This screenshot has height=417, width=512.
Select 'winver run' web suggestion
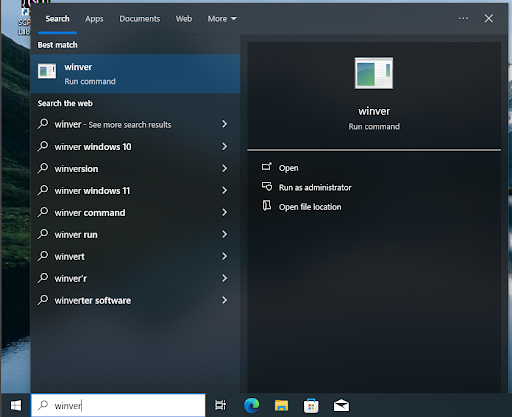tap(135, 235)
